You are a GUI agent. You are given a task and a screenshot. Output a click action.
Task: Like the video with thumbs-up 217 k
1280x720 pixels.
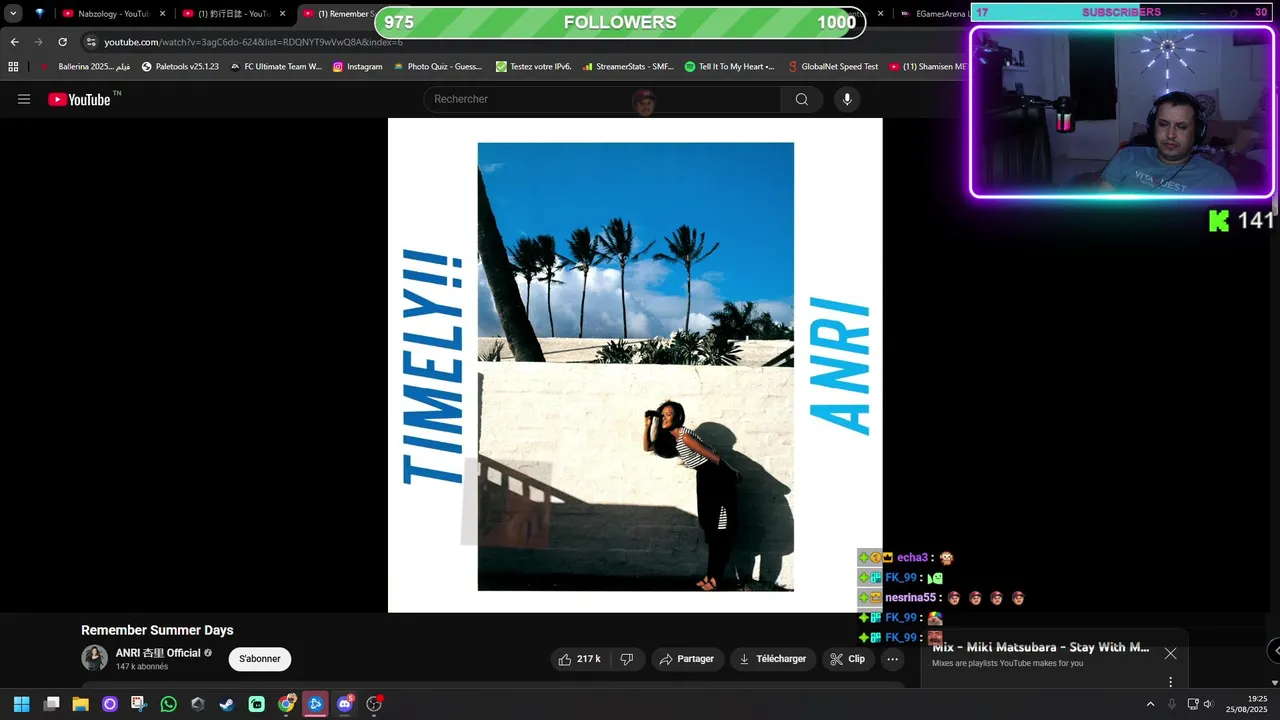tap(580, 659)
